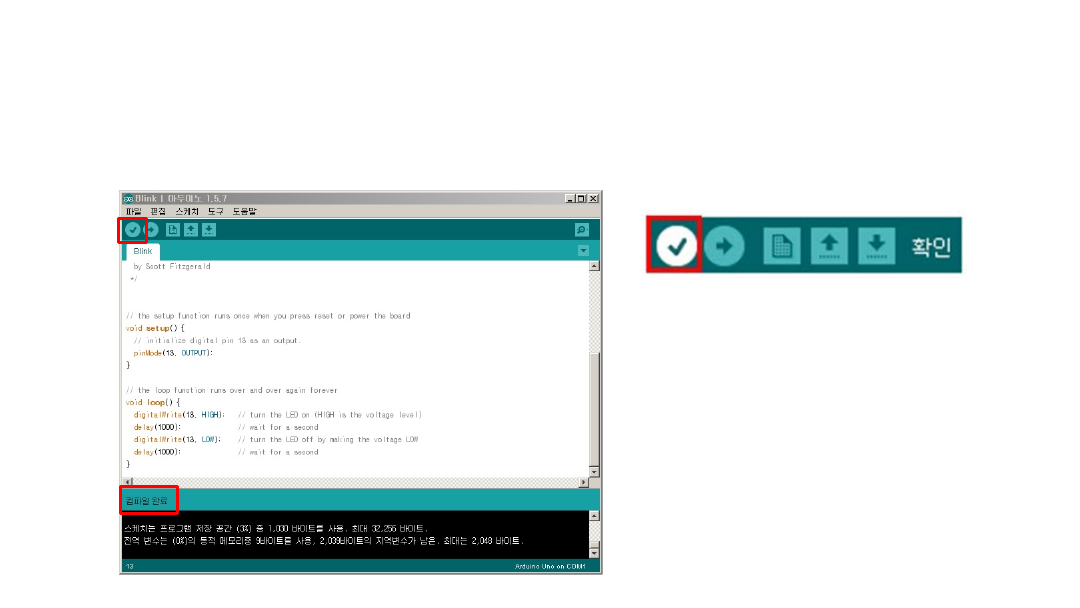
Task: Open the 파일 menu
Action: pyautogui.click(x=134, y=211)
